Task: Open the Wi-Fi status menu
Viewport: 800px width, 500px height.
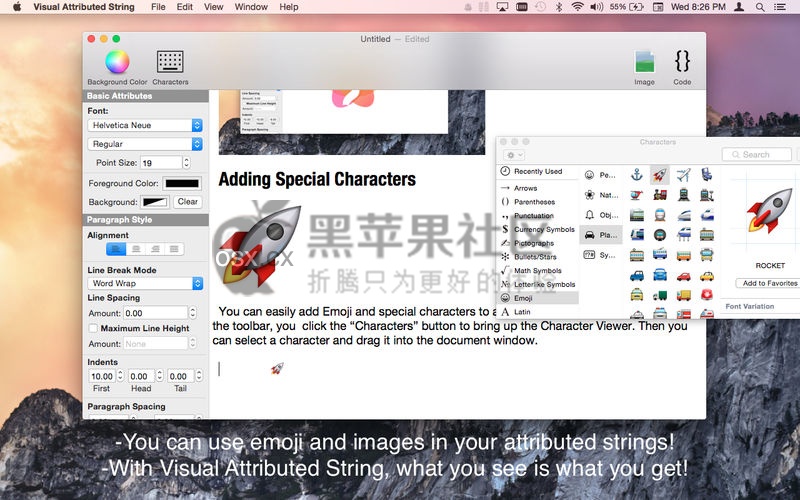Action: tap(577, 7)
